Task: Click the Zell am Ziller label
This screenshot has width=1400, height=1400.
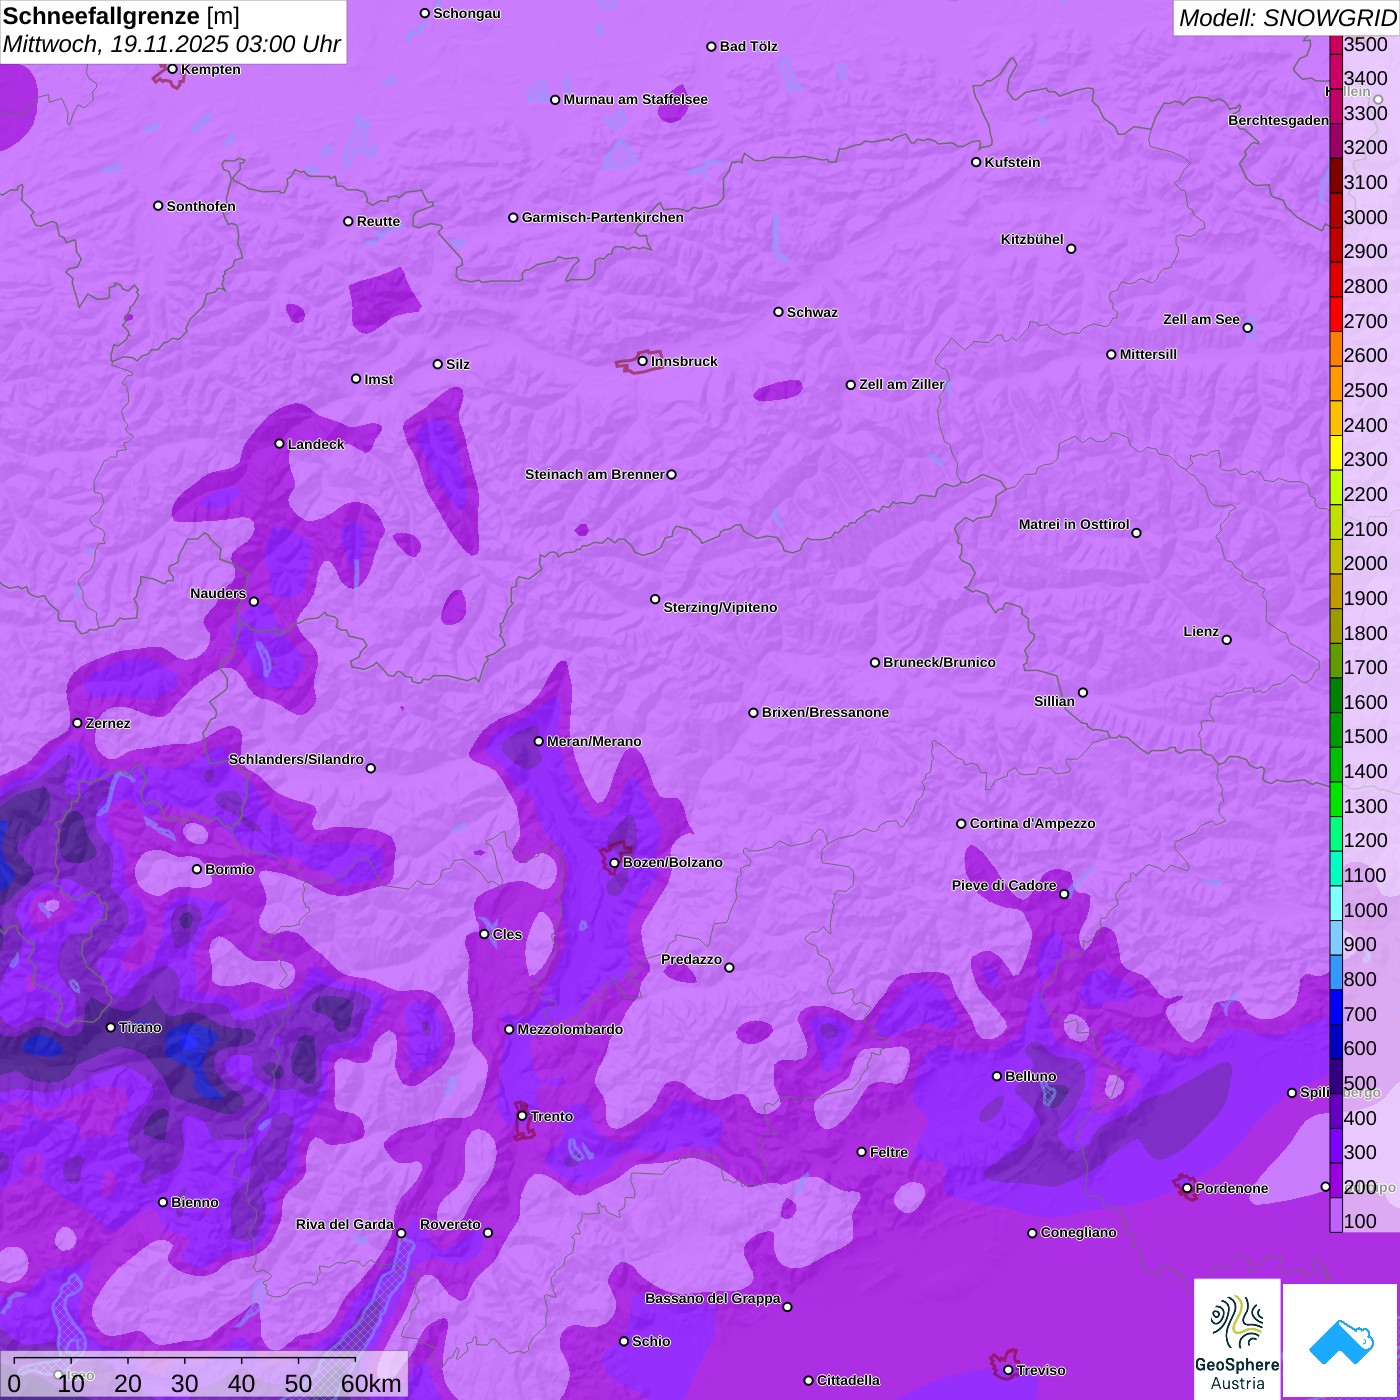Action: (x=902, y=384)
